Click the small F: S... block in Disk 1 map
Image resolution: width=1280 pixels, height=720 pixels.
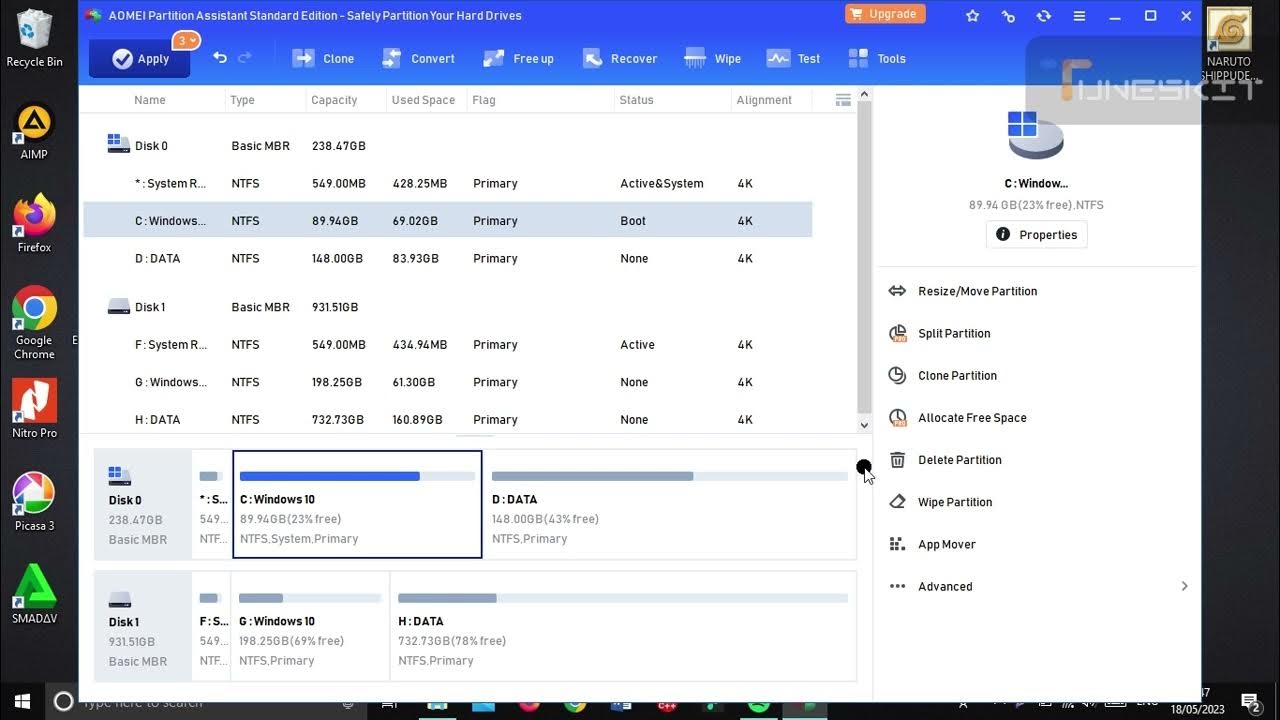[x=211, y=626]
